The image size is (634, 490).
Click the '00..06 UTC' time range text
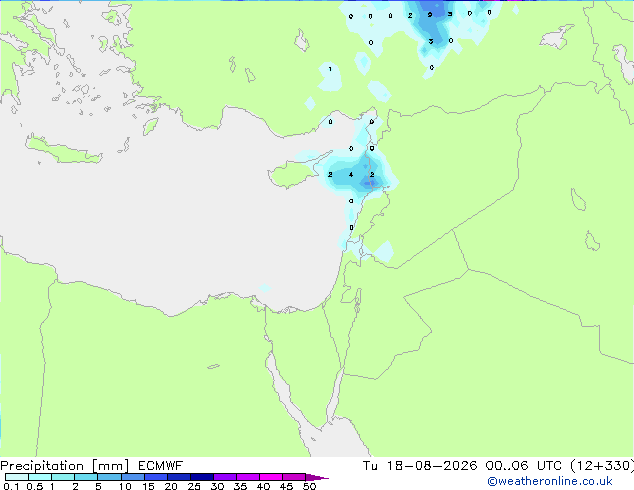pyautogui.click(x=523, y=466)
